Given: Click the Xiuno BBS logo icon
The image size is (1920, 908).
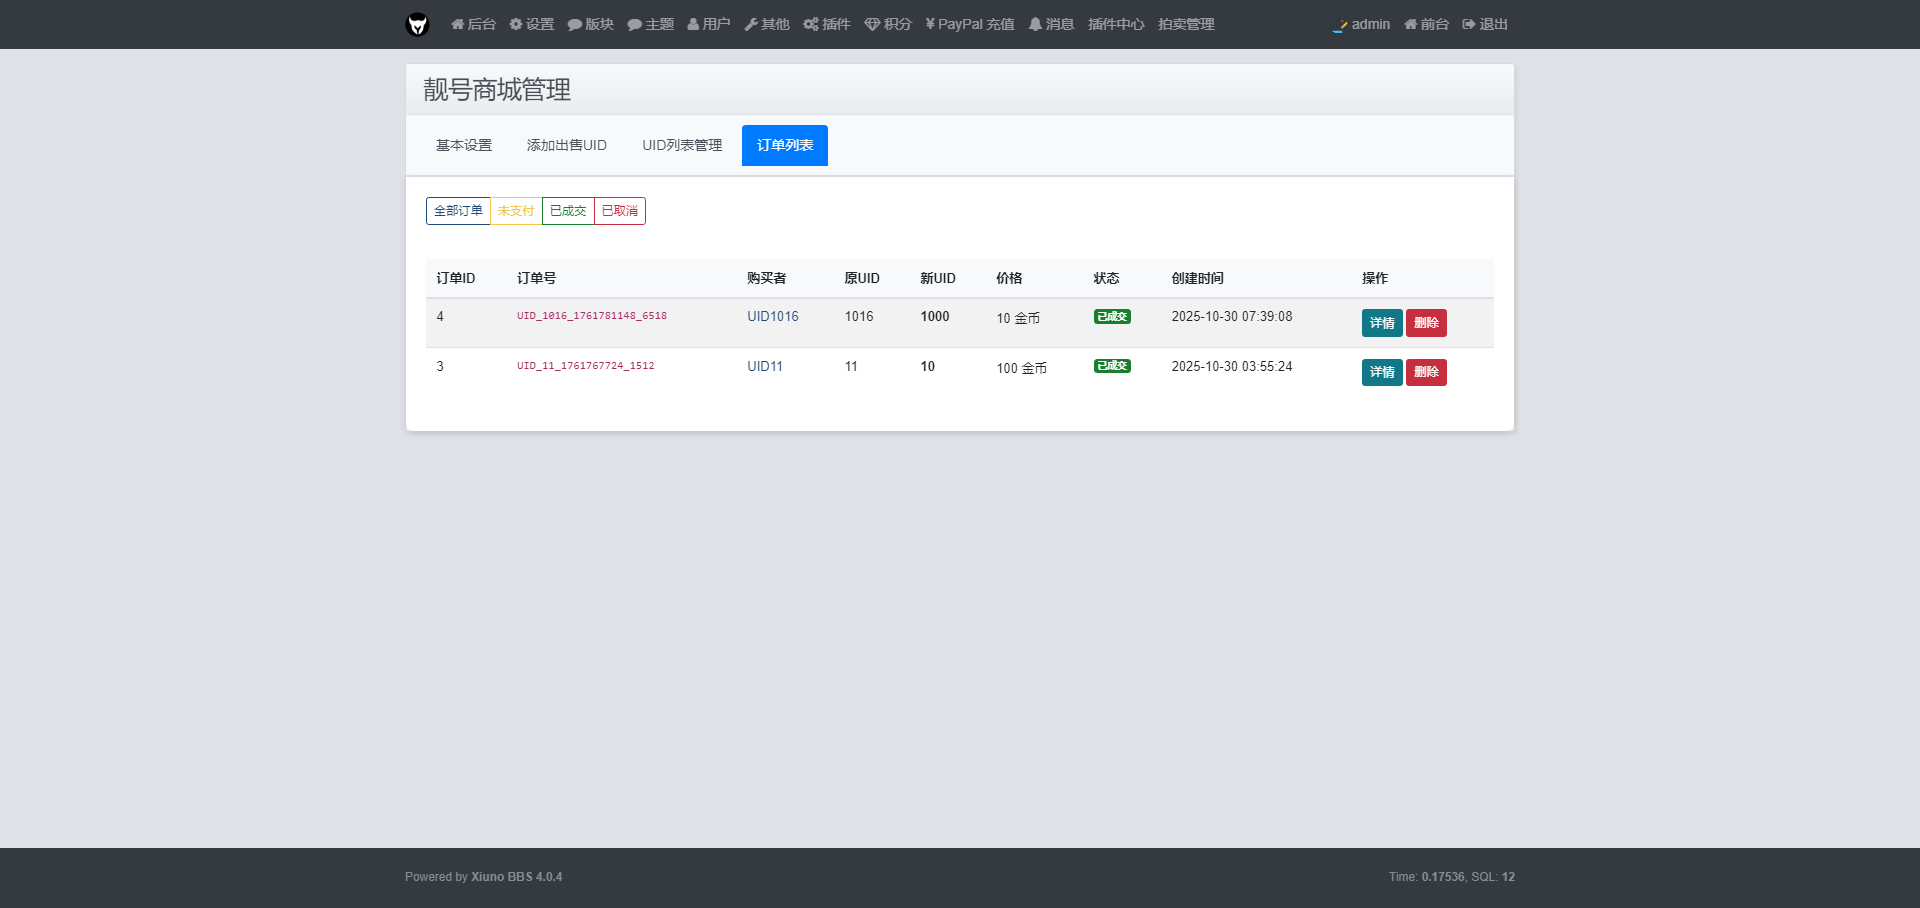Looking at the screenshot, I should click(x=417, y=24).
